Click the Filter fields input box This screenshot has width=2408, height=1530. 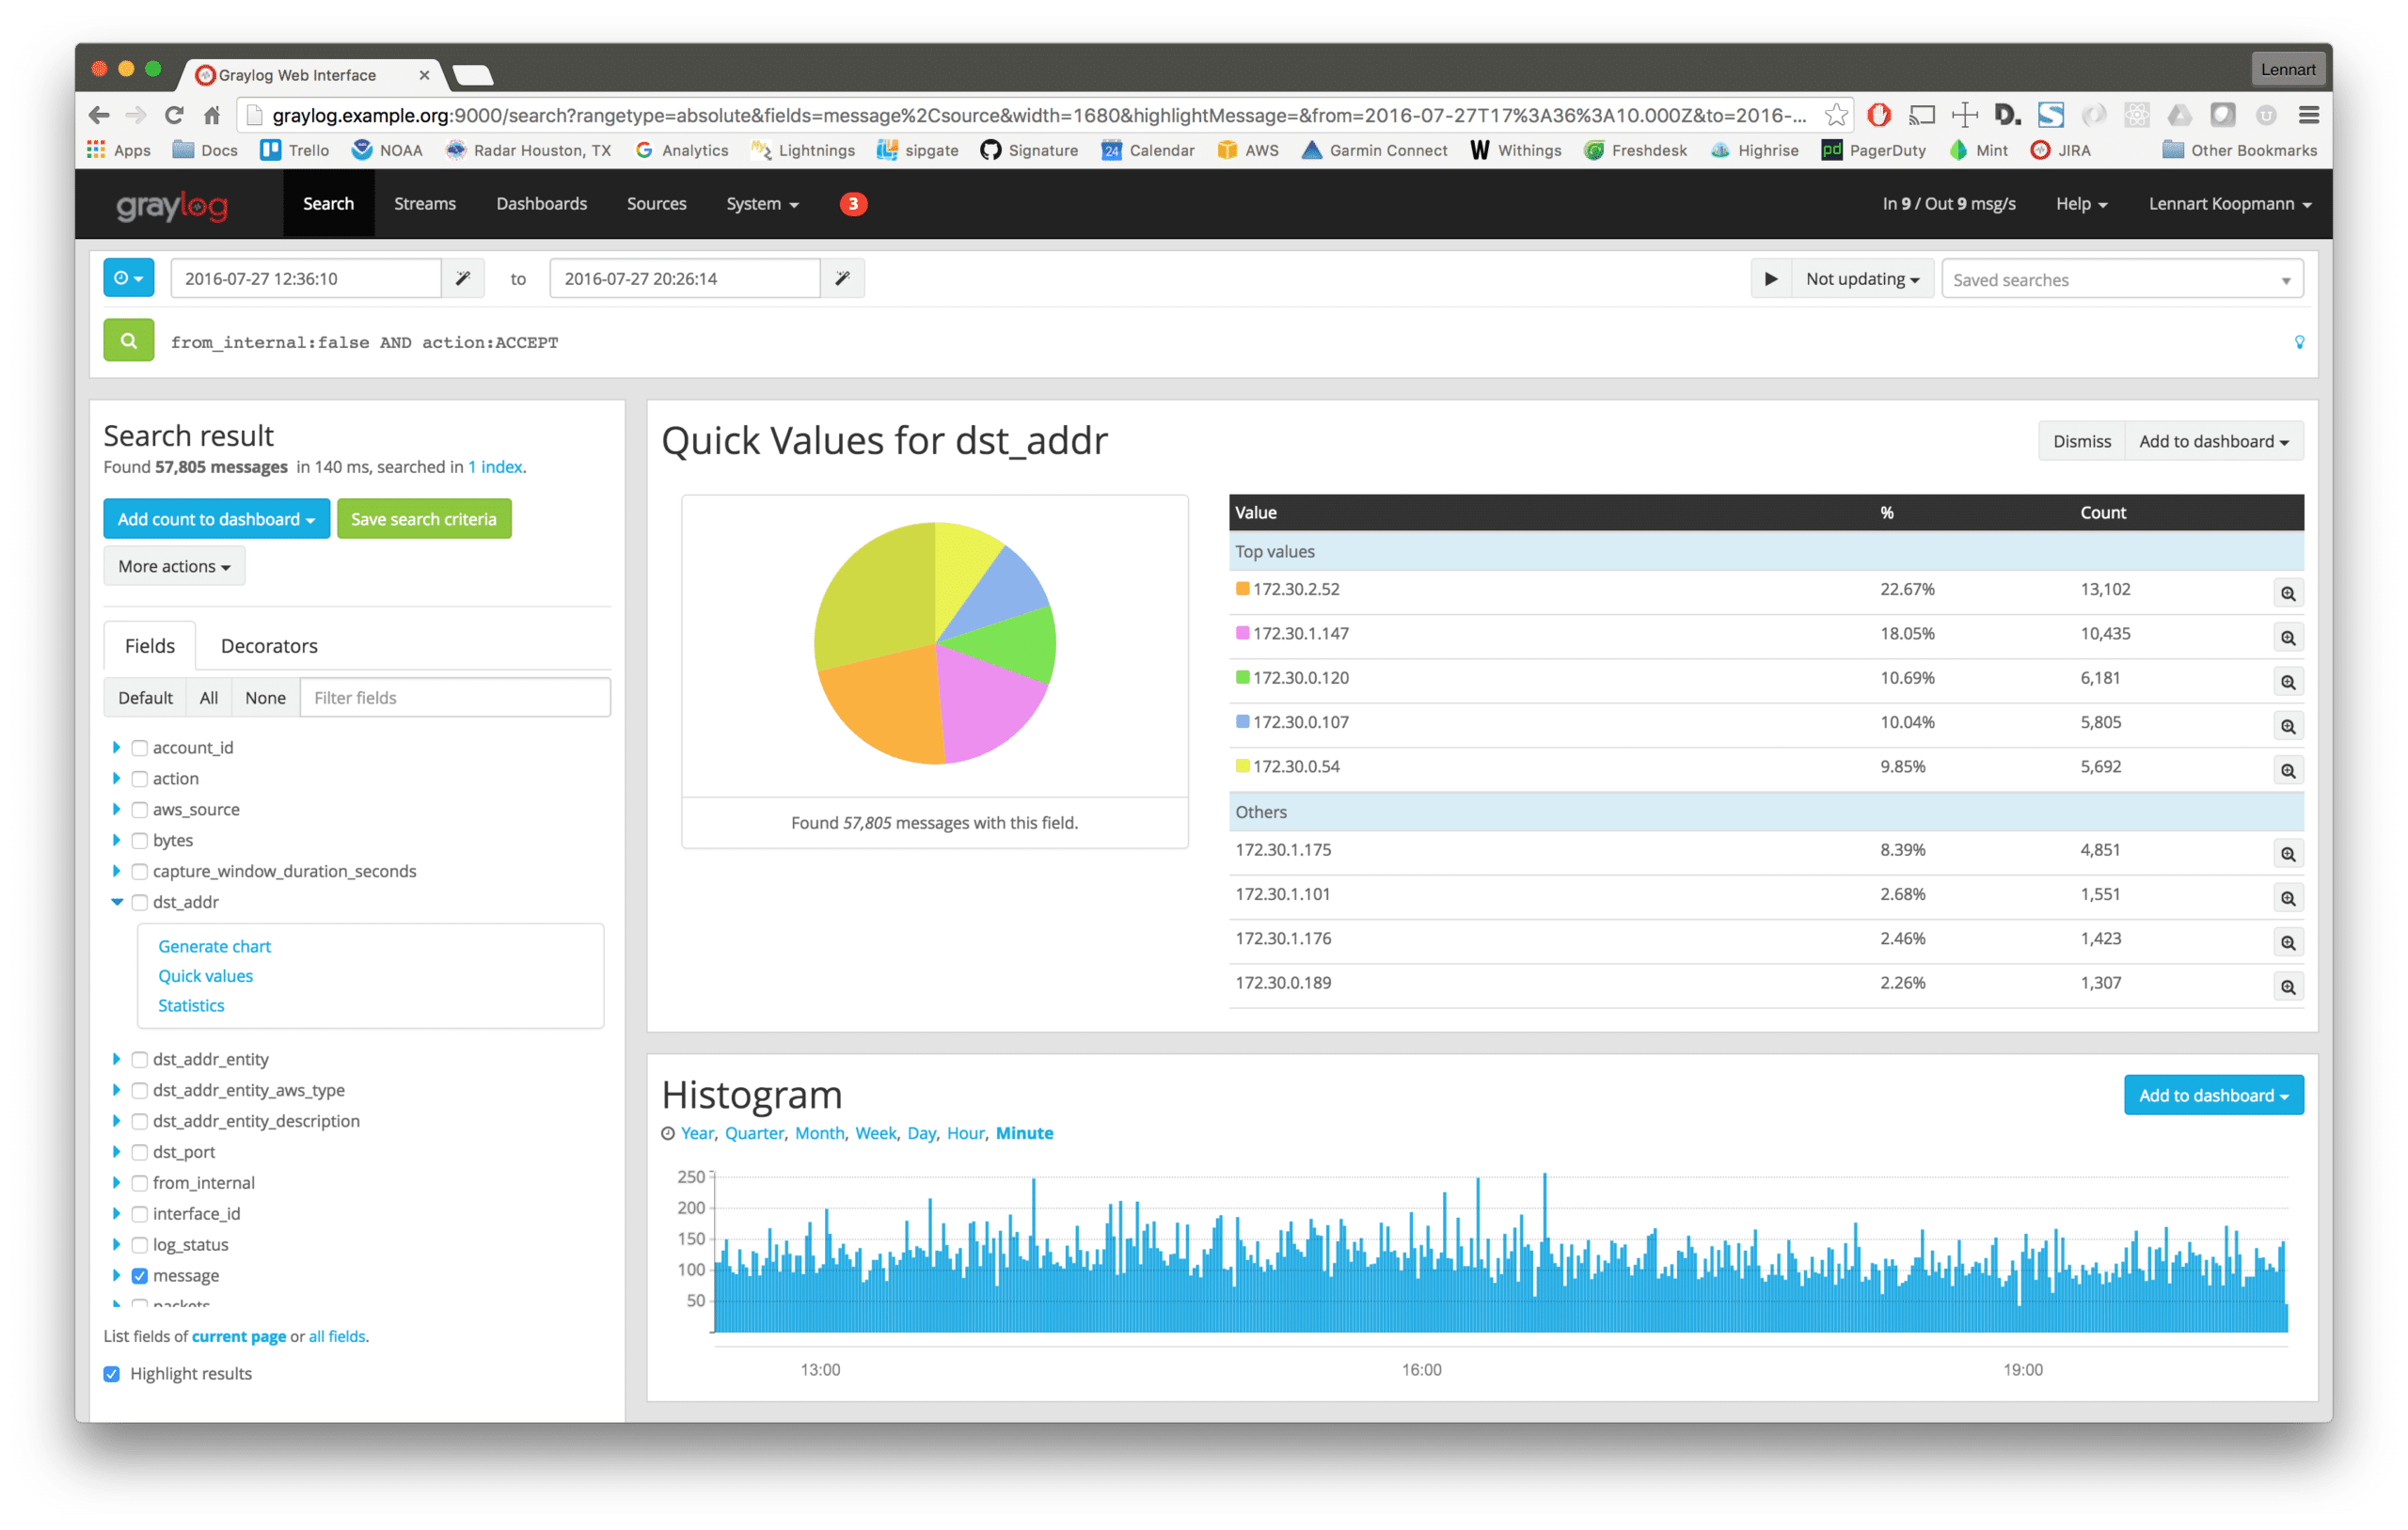455,698
